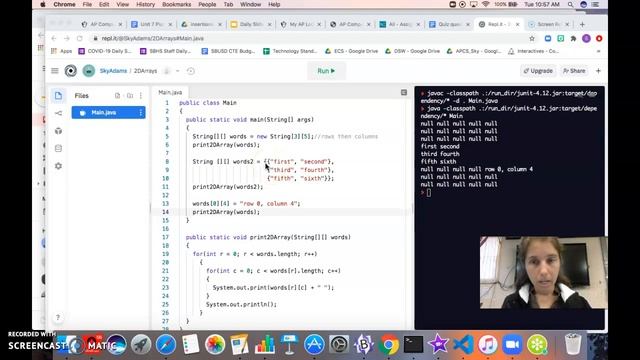Open the Packages cube sidebar icon
This screenshot has width=640, height=360.
tap(58, 131)
